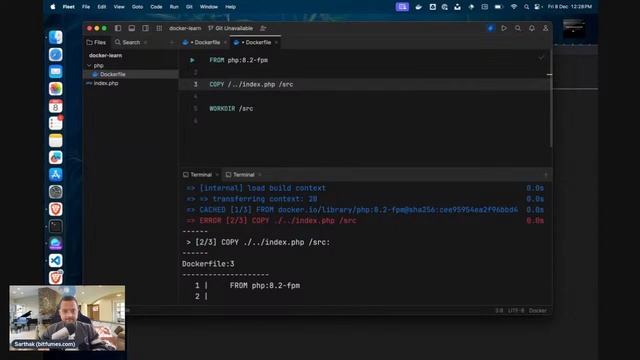
Task: Open Visual Studio Code from the Dock
Action: click(56, 260)
